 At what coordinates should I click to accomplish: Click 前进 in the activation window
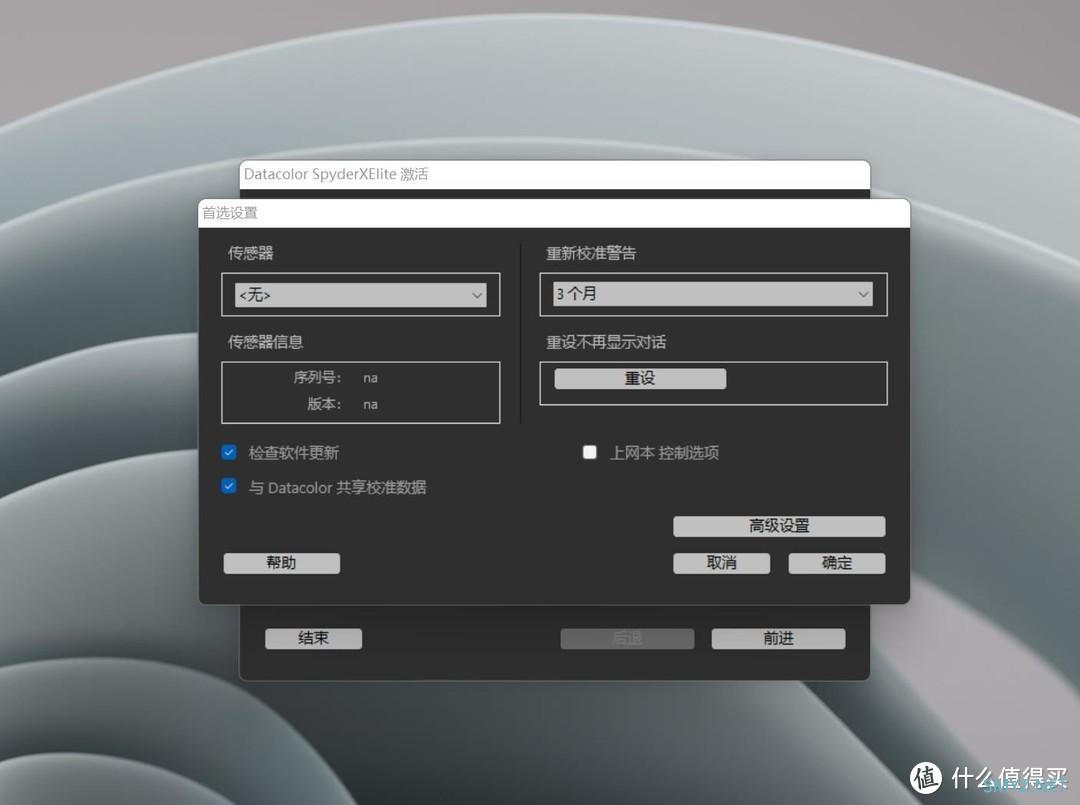778,638
